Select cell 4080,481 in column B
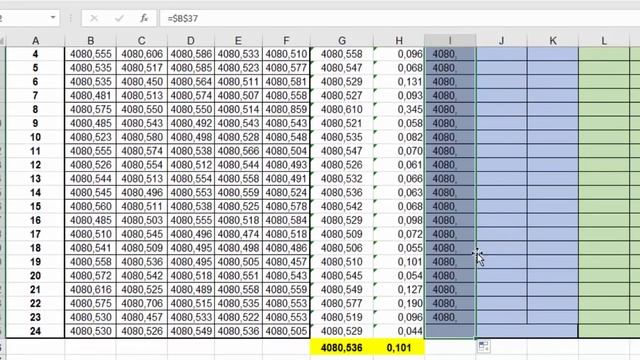The width and height of the screenshot is (640, 360). click(x=91, y=96)
